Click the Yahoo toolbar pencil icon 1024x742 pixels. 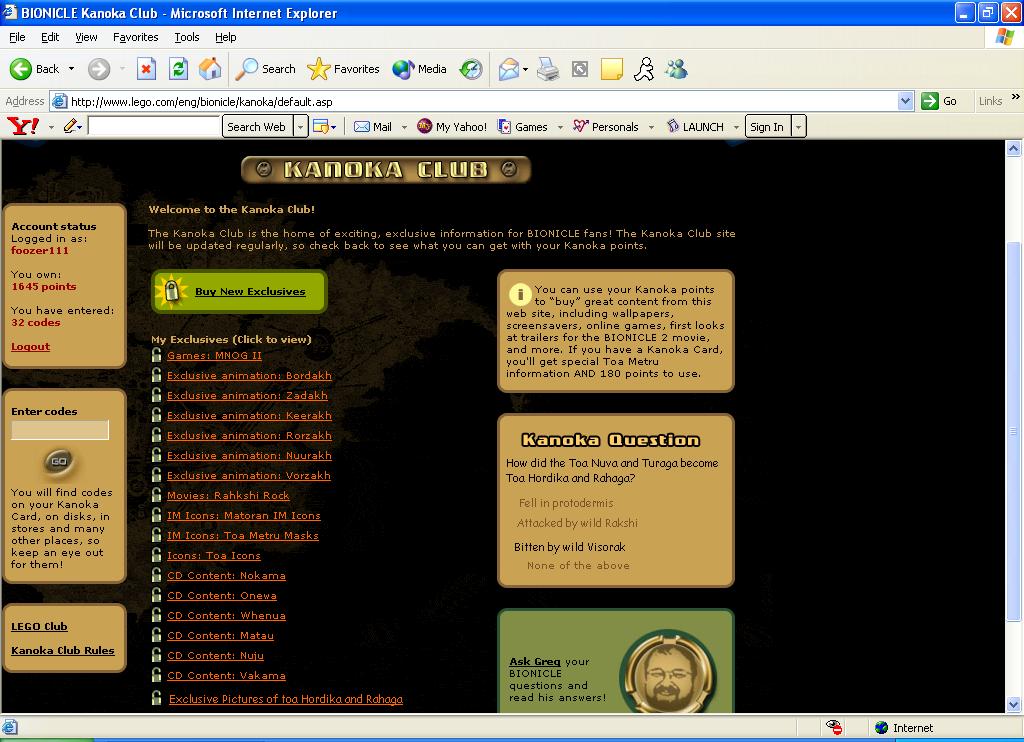point(71,126)
